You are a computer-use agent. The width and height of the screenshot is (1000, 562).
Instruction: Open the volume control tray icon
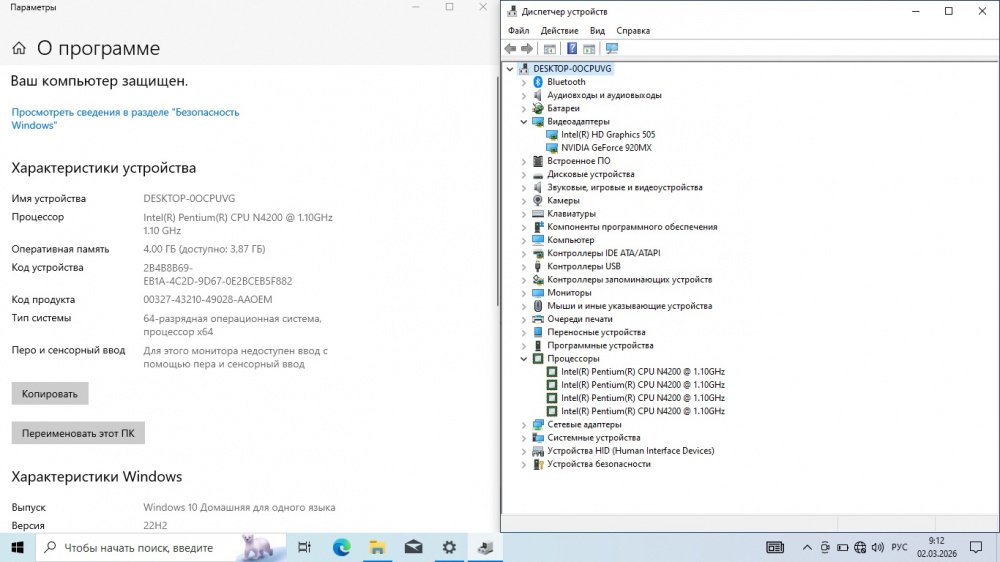point(878,547)
